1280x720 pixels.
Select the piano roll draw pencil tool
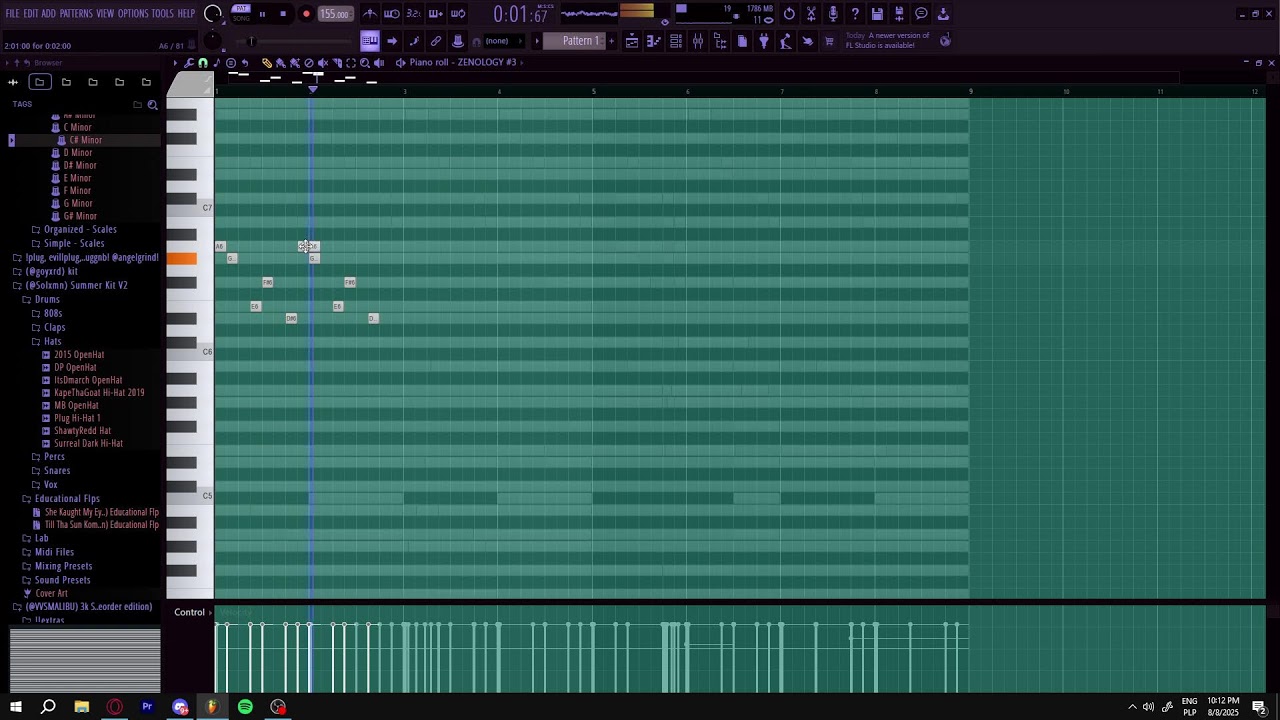coord(267,63)
